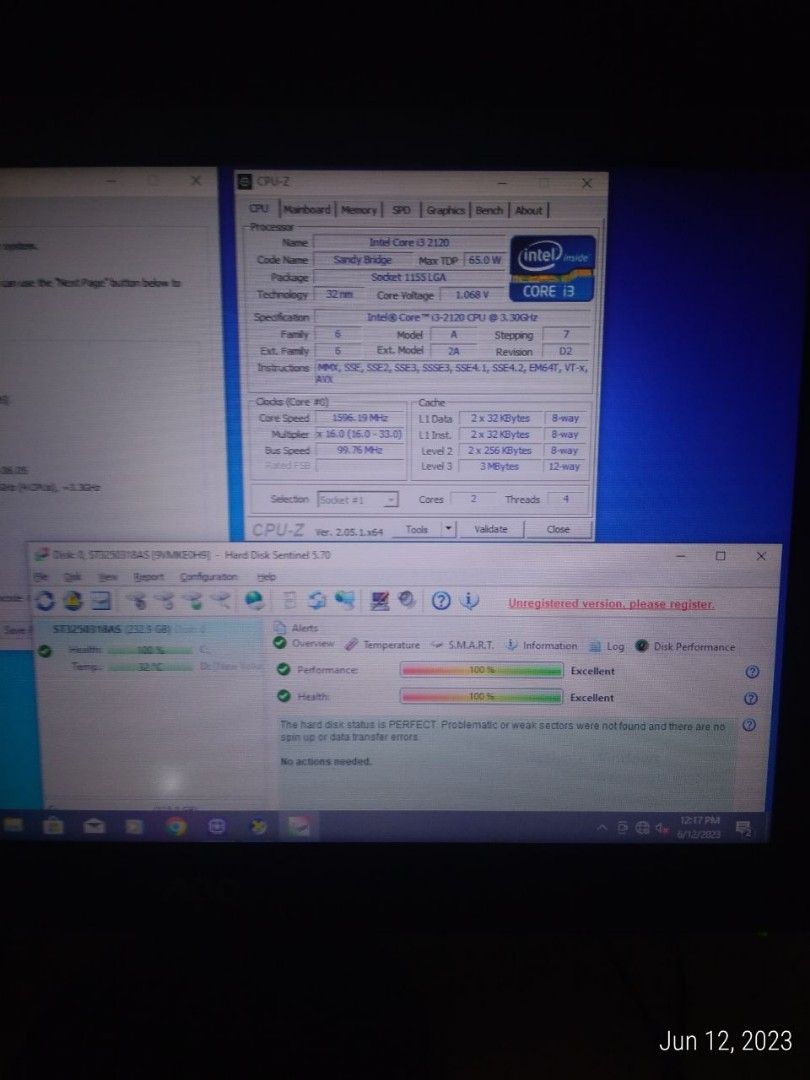The image size is (810, 1080).
Task: Click the Information icon next to S.M.A.R.T.
Action: [x=510, y=645]
